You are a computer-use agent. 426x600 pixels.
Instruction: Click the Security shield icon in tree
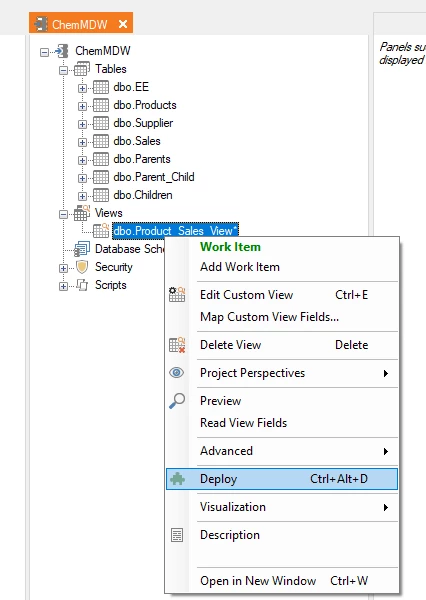pyautogui.click(x=82, y=267)
